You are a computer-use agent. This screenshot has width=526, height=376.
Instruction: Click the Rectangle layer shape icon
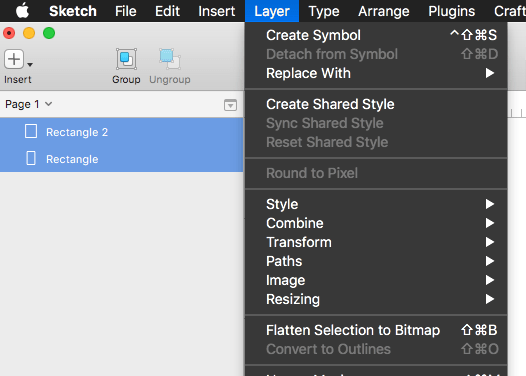click(x=31, y=158)
